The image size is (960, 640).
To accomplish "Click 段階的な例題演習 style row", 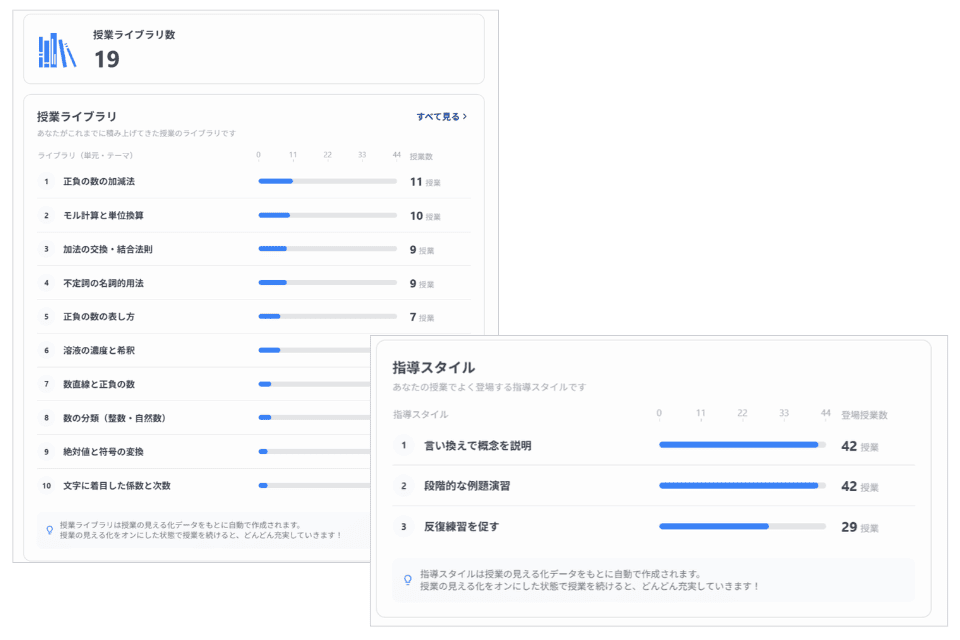I will click(653, 486).
